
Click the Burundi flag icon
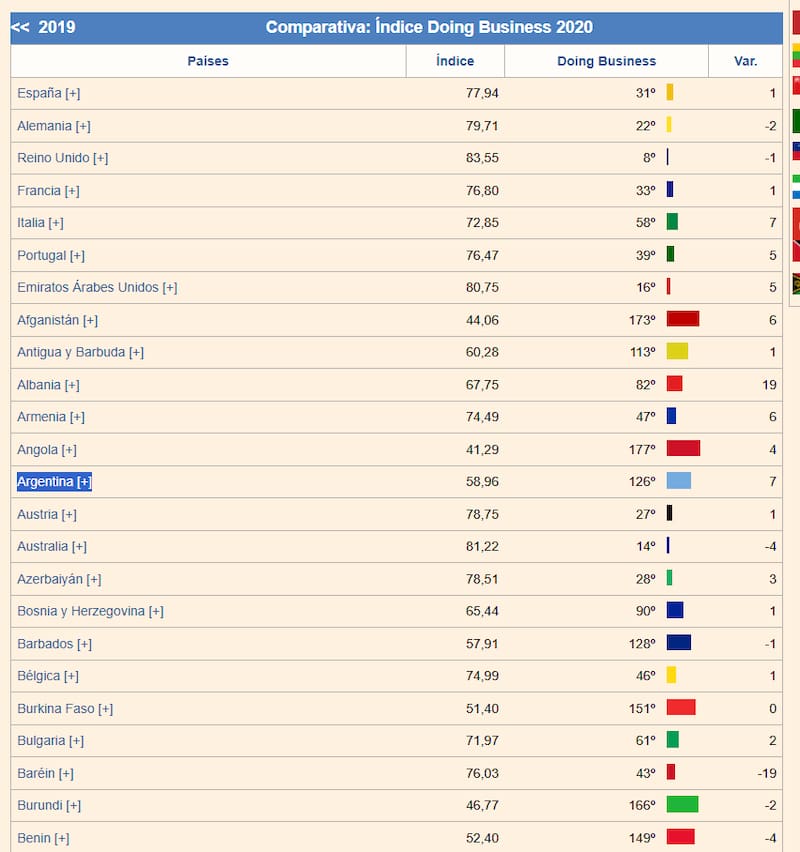tap(682, 804)
